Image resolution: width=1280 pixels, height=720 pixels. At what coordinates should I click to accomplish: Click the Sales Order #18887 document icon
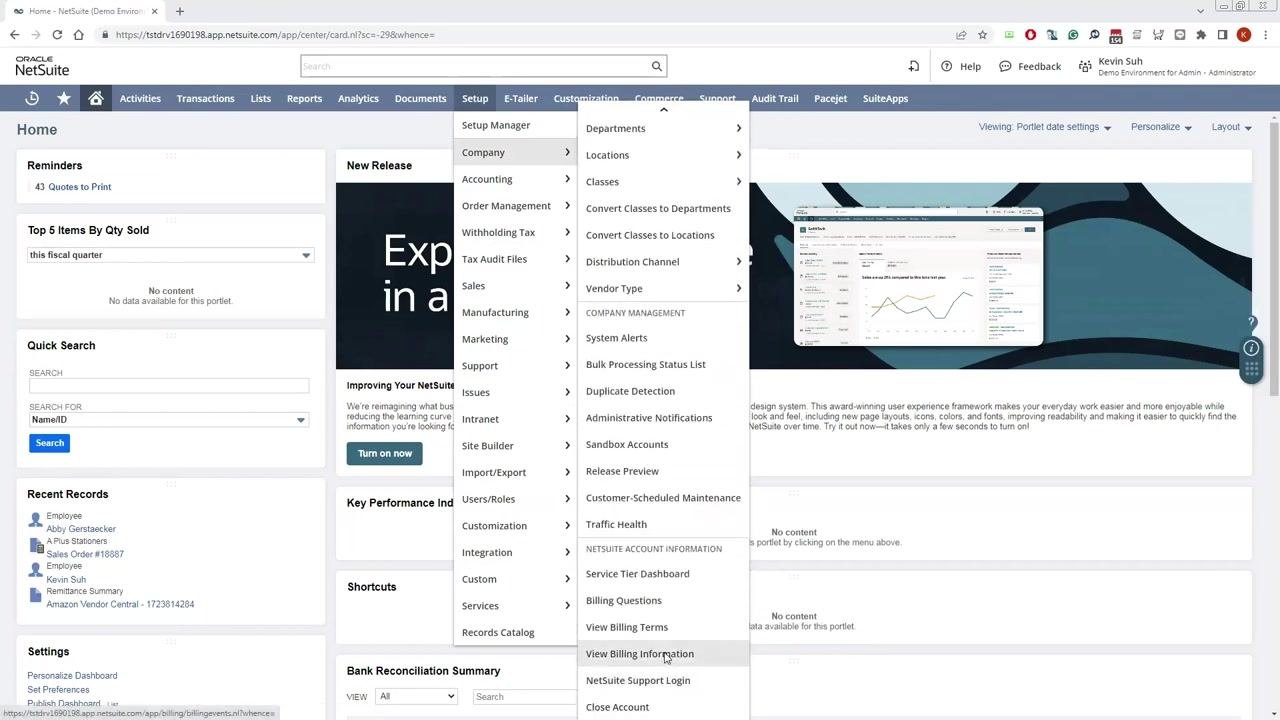tap(37, 547)
